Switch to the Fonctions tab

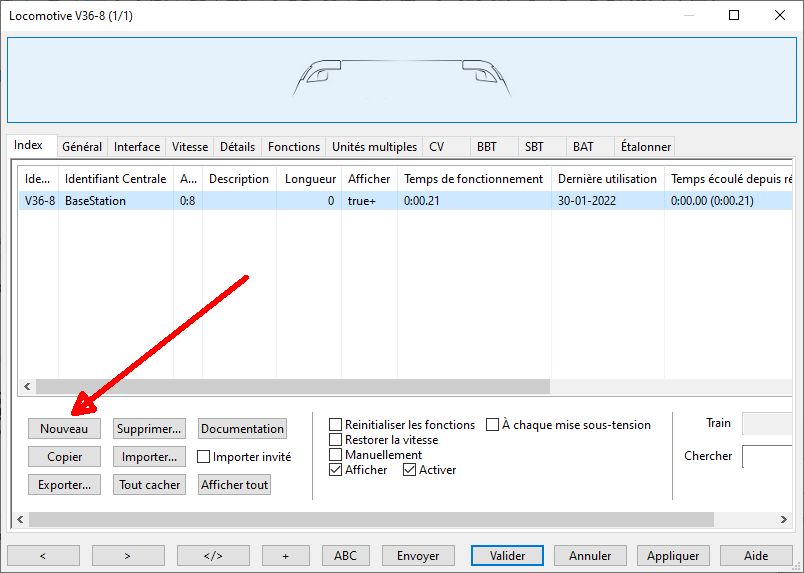pos(294,147)
